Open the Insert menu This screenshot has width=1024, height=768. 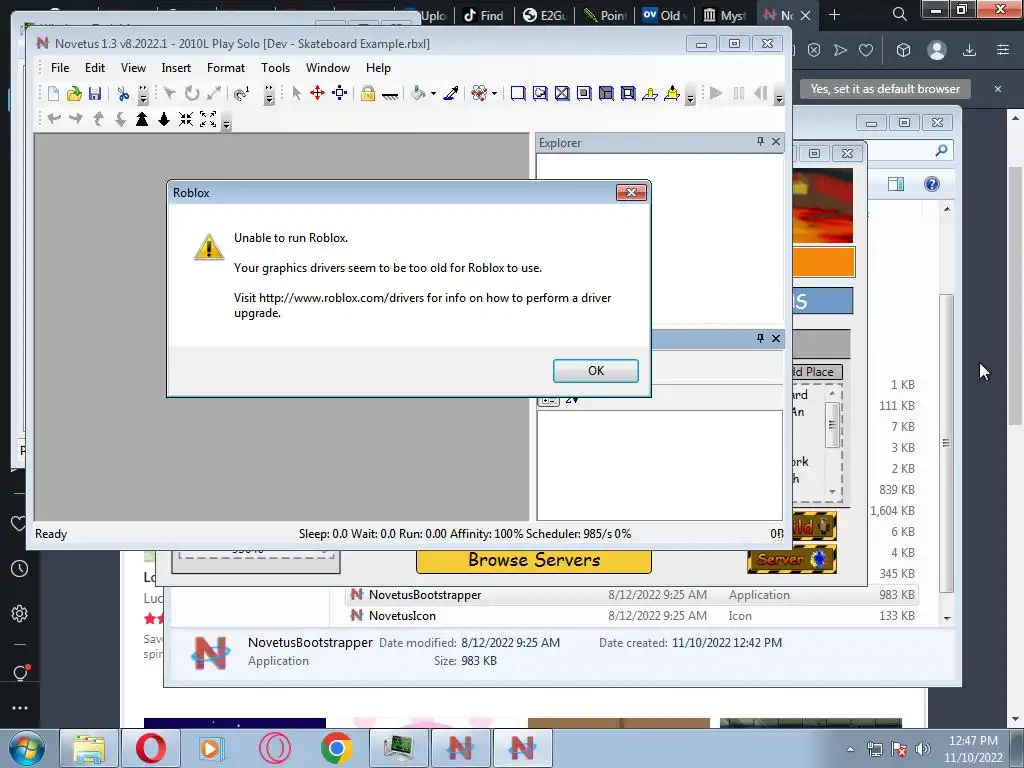[x=176, y=68]
